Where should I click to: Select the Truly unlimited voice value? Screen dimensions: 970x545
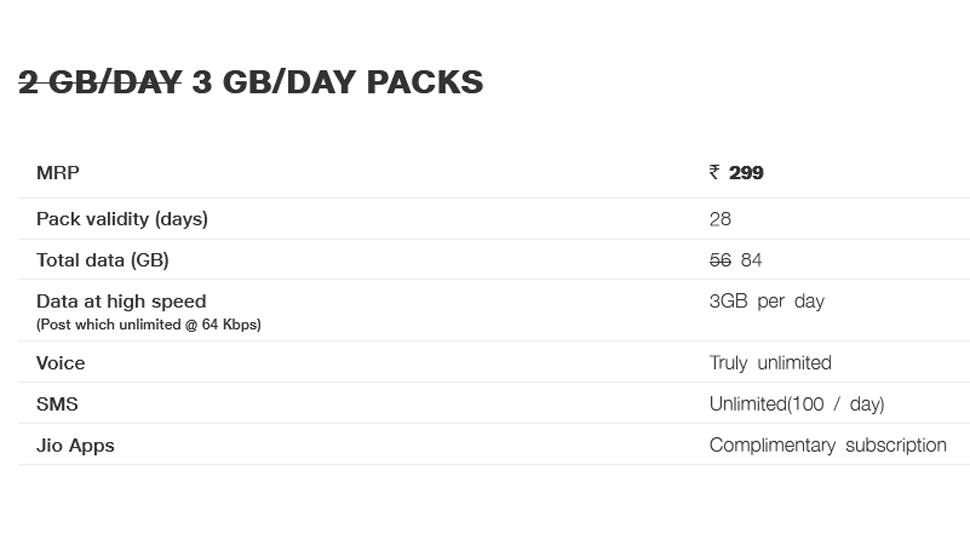pos(770,363)
